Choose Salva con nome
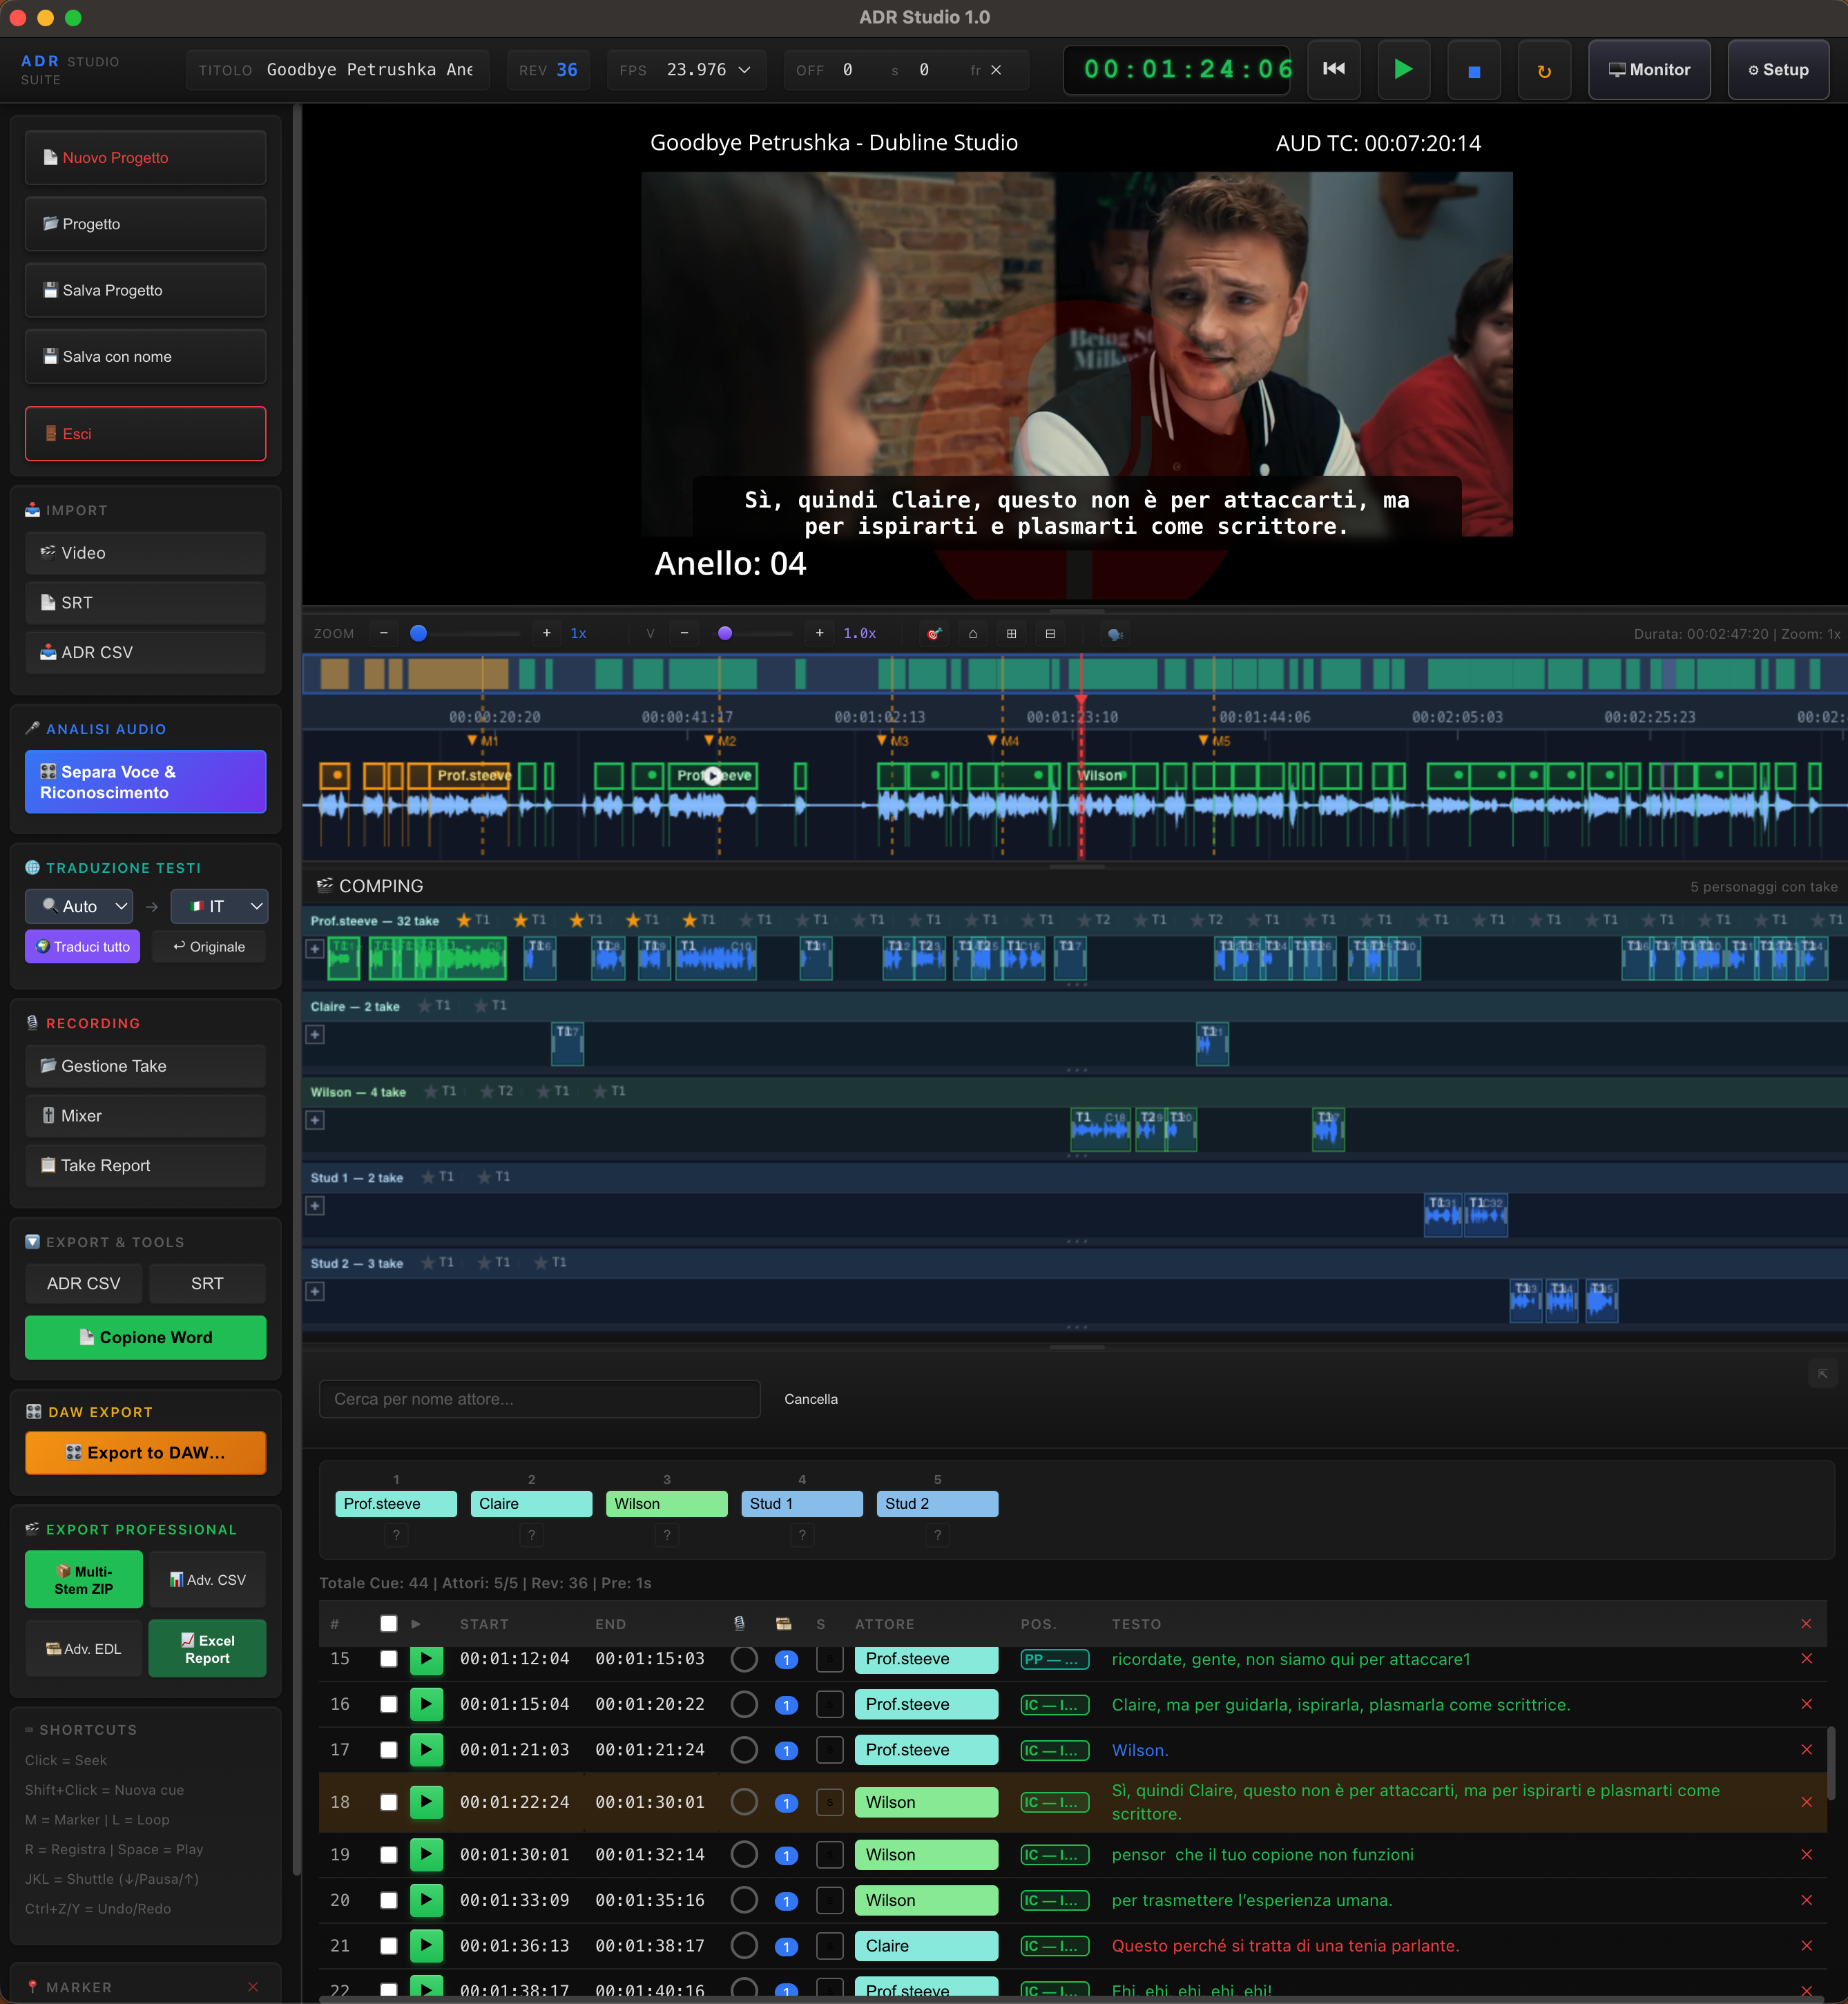This screenshot has height=2004, width=1848. point(146,356)
